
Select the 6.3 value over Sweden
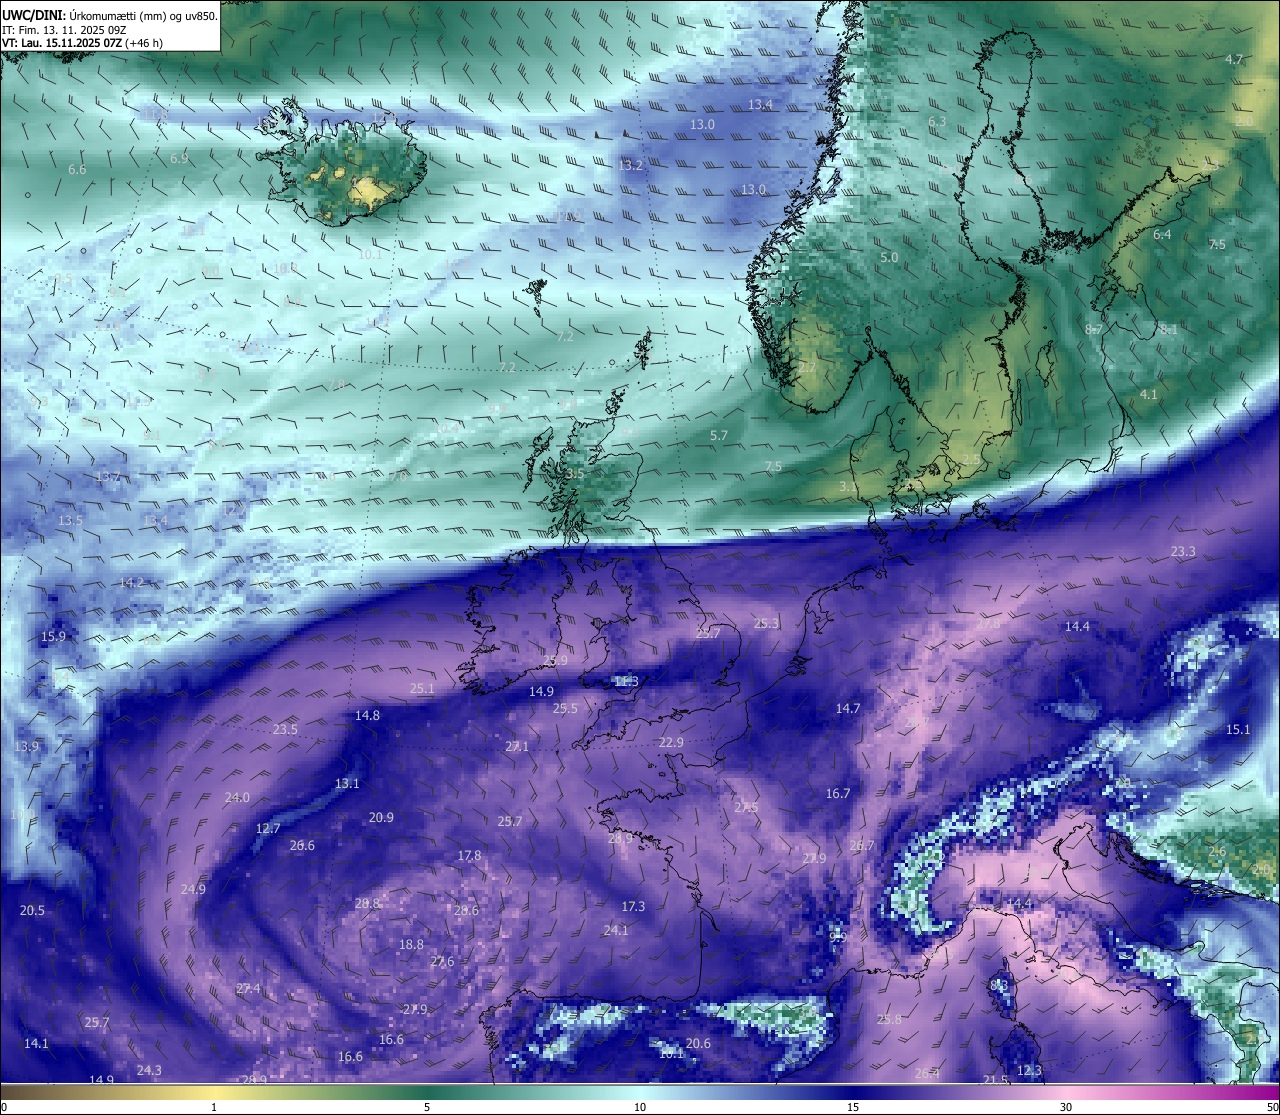(x=937, y=122)
